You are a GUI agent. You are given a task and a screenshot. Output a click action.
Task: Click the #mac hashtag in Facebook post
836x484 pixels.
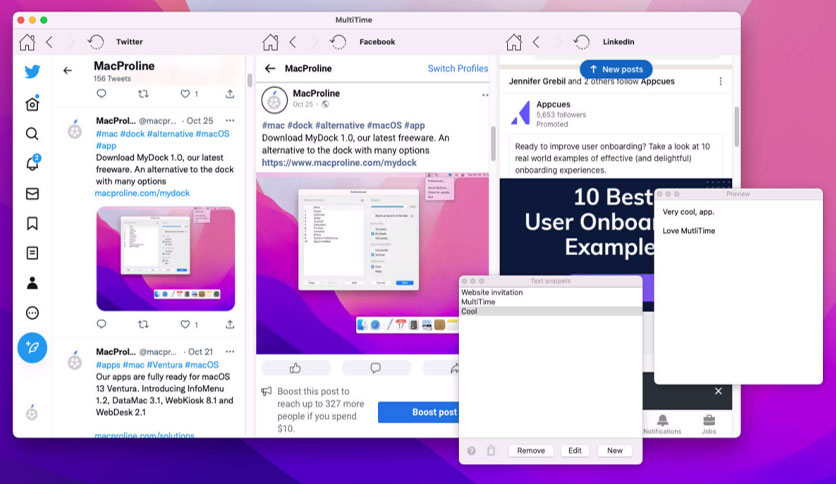(x=274, y=125)
